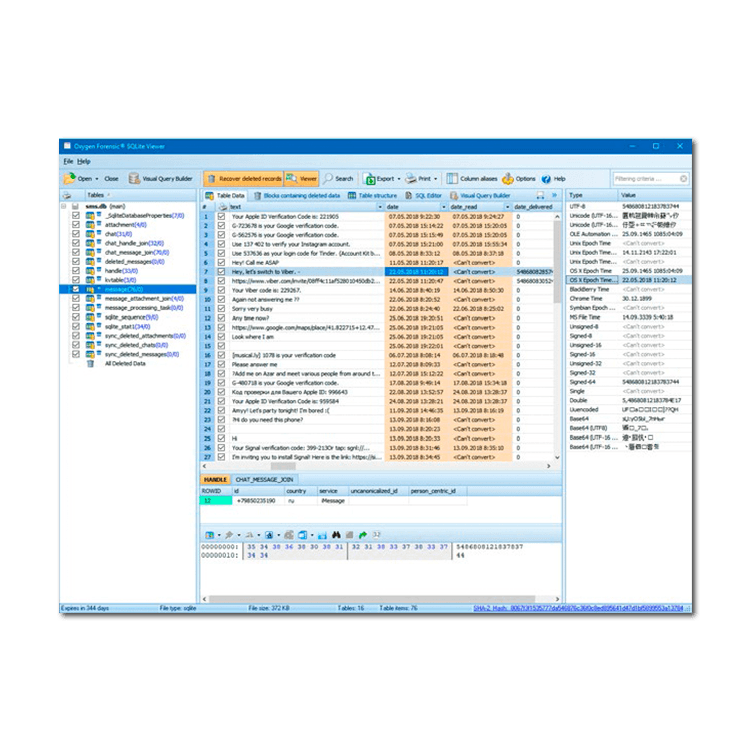The width and height of the screenshot is (750, 750).
Task: Switch to the CHAT_MESSAGE_JOIN tab
Action: [265, 481]
